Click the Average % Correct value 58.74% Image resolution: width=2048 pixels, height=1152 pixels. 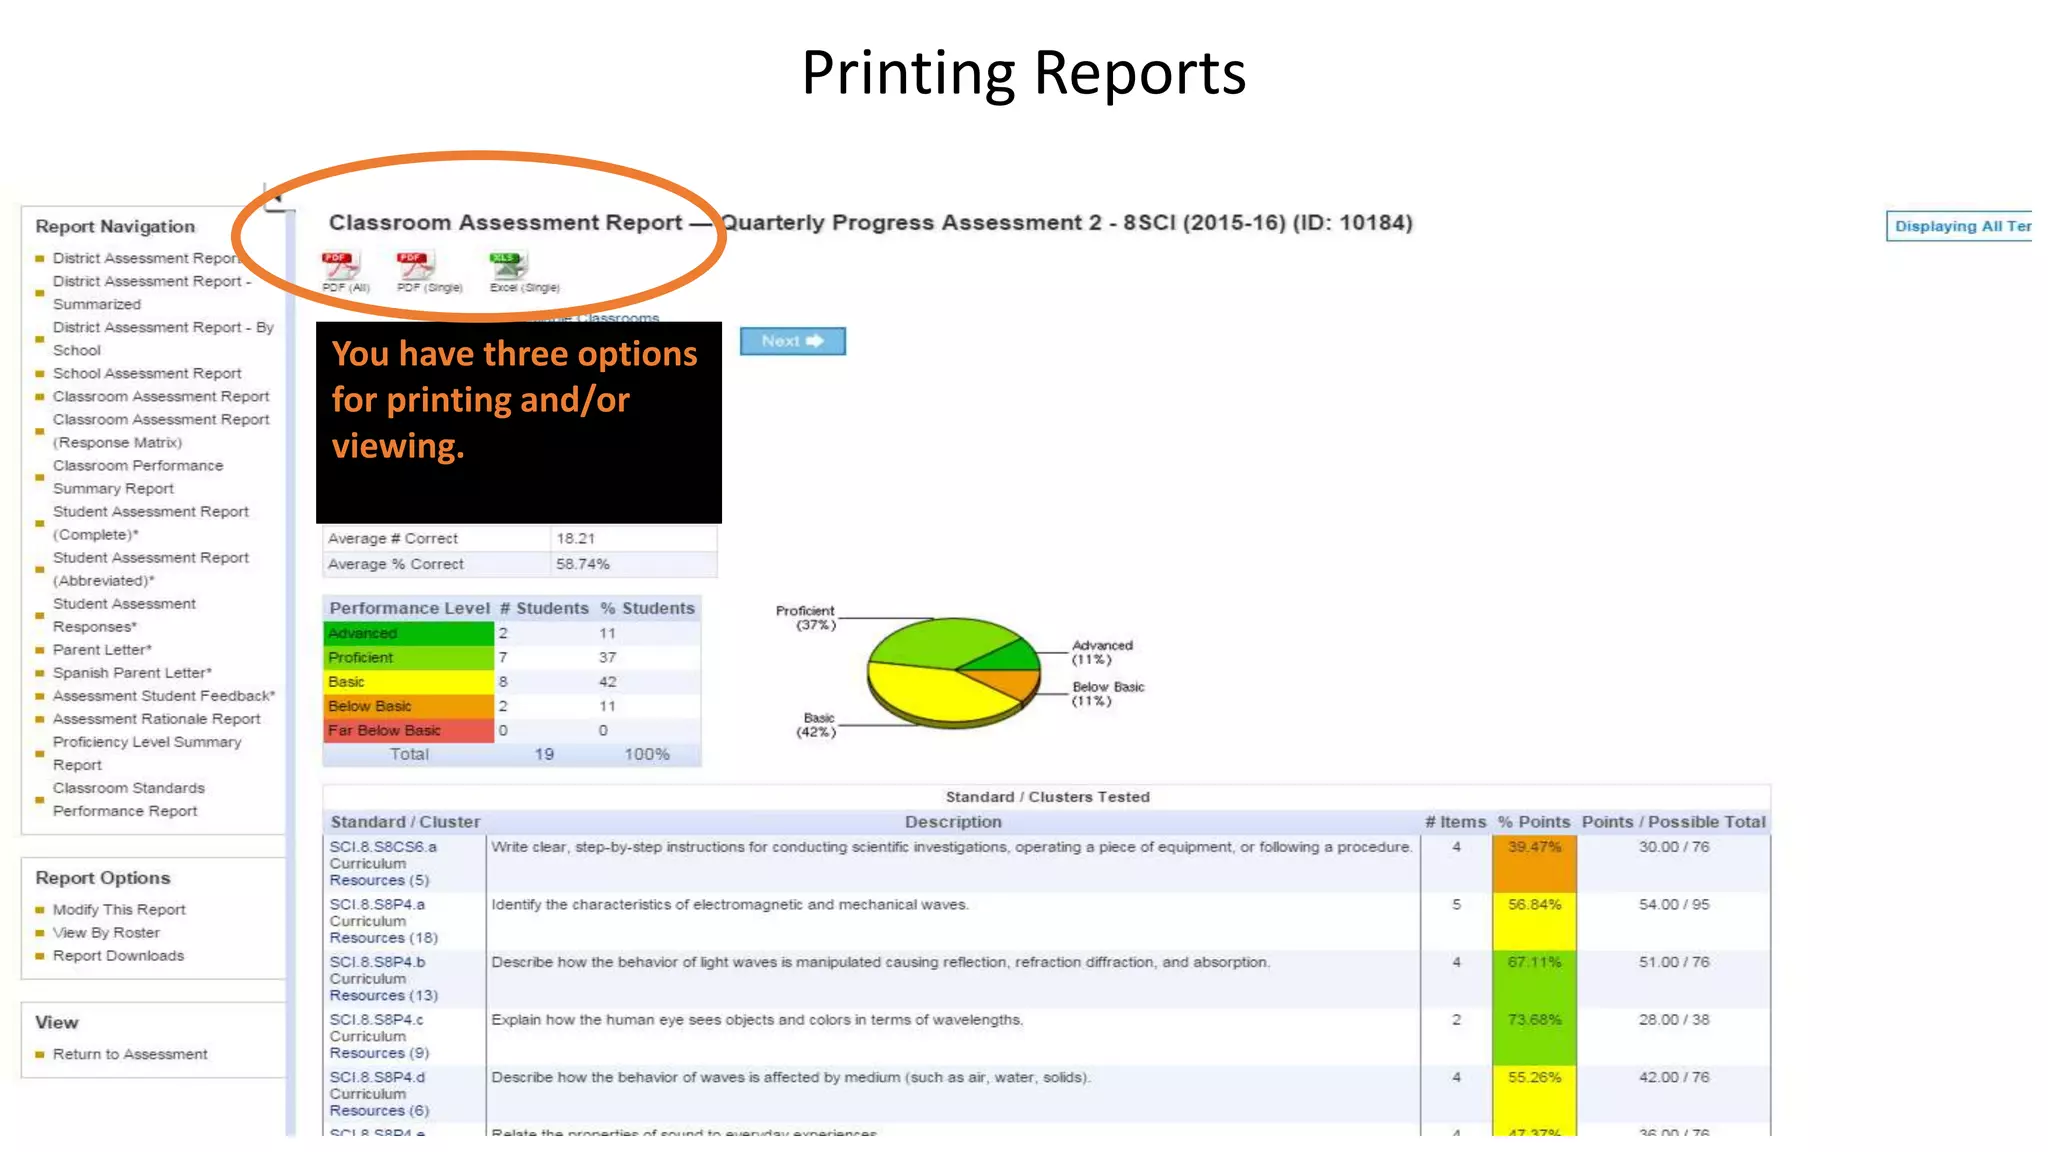pos(583,564)
